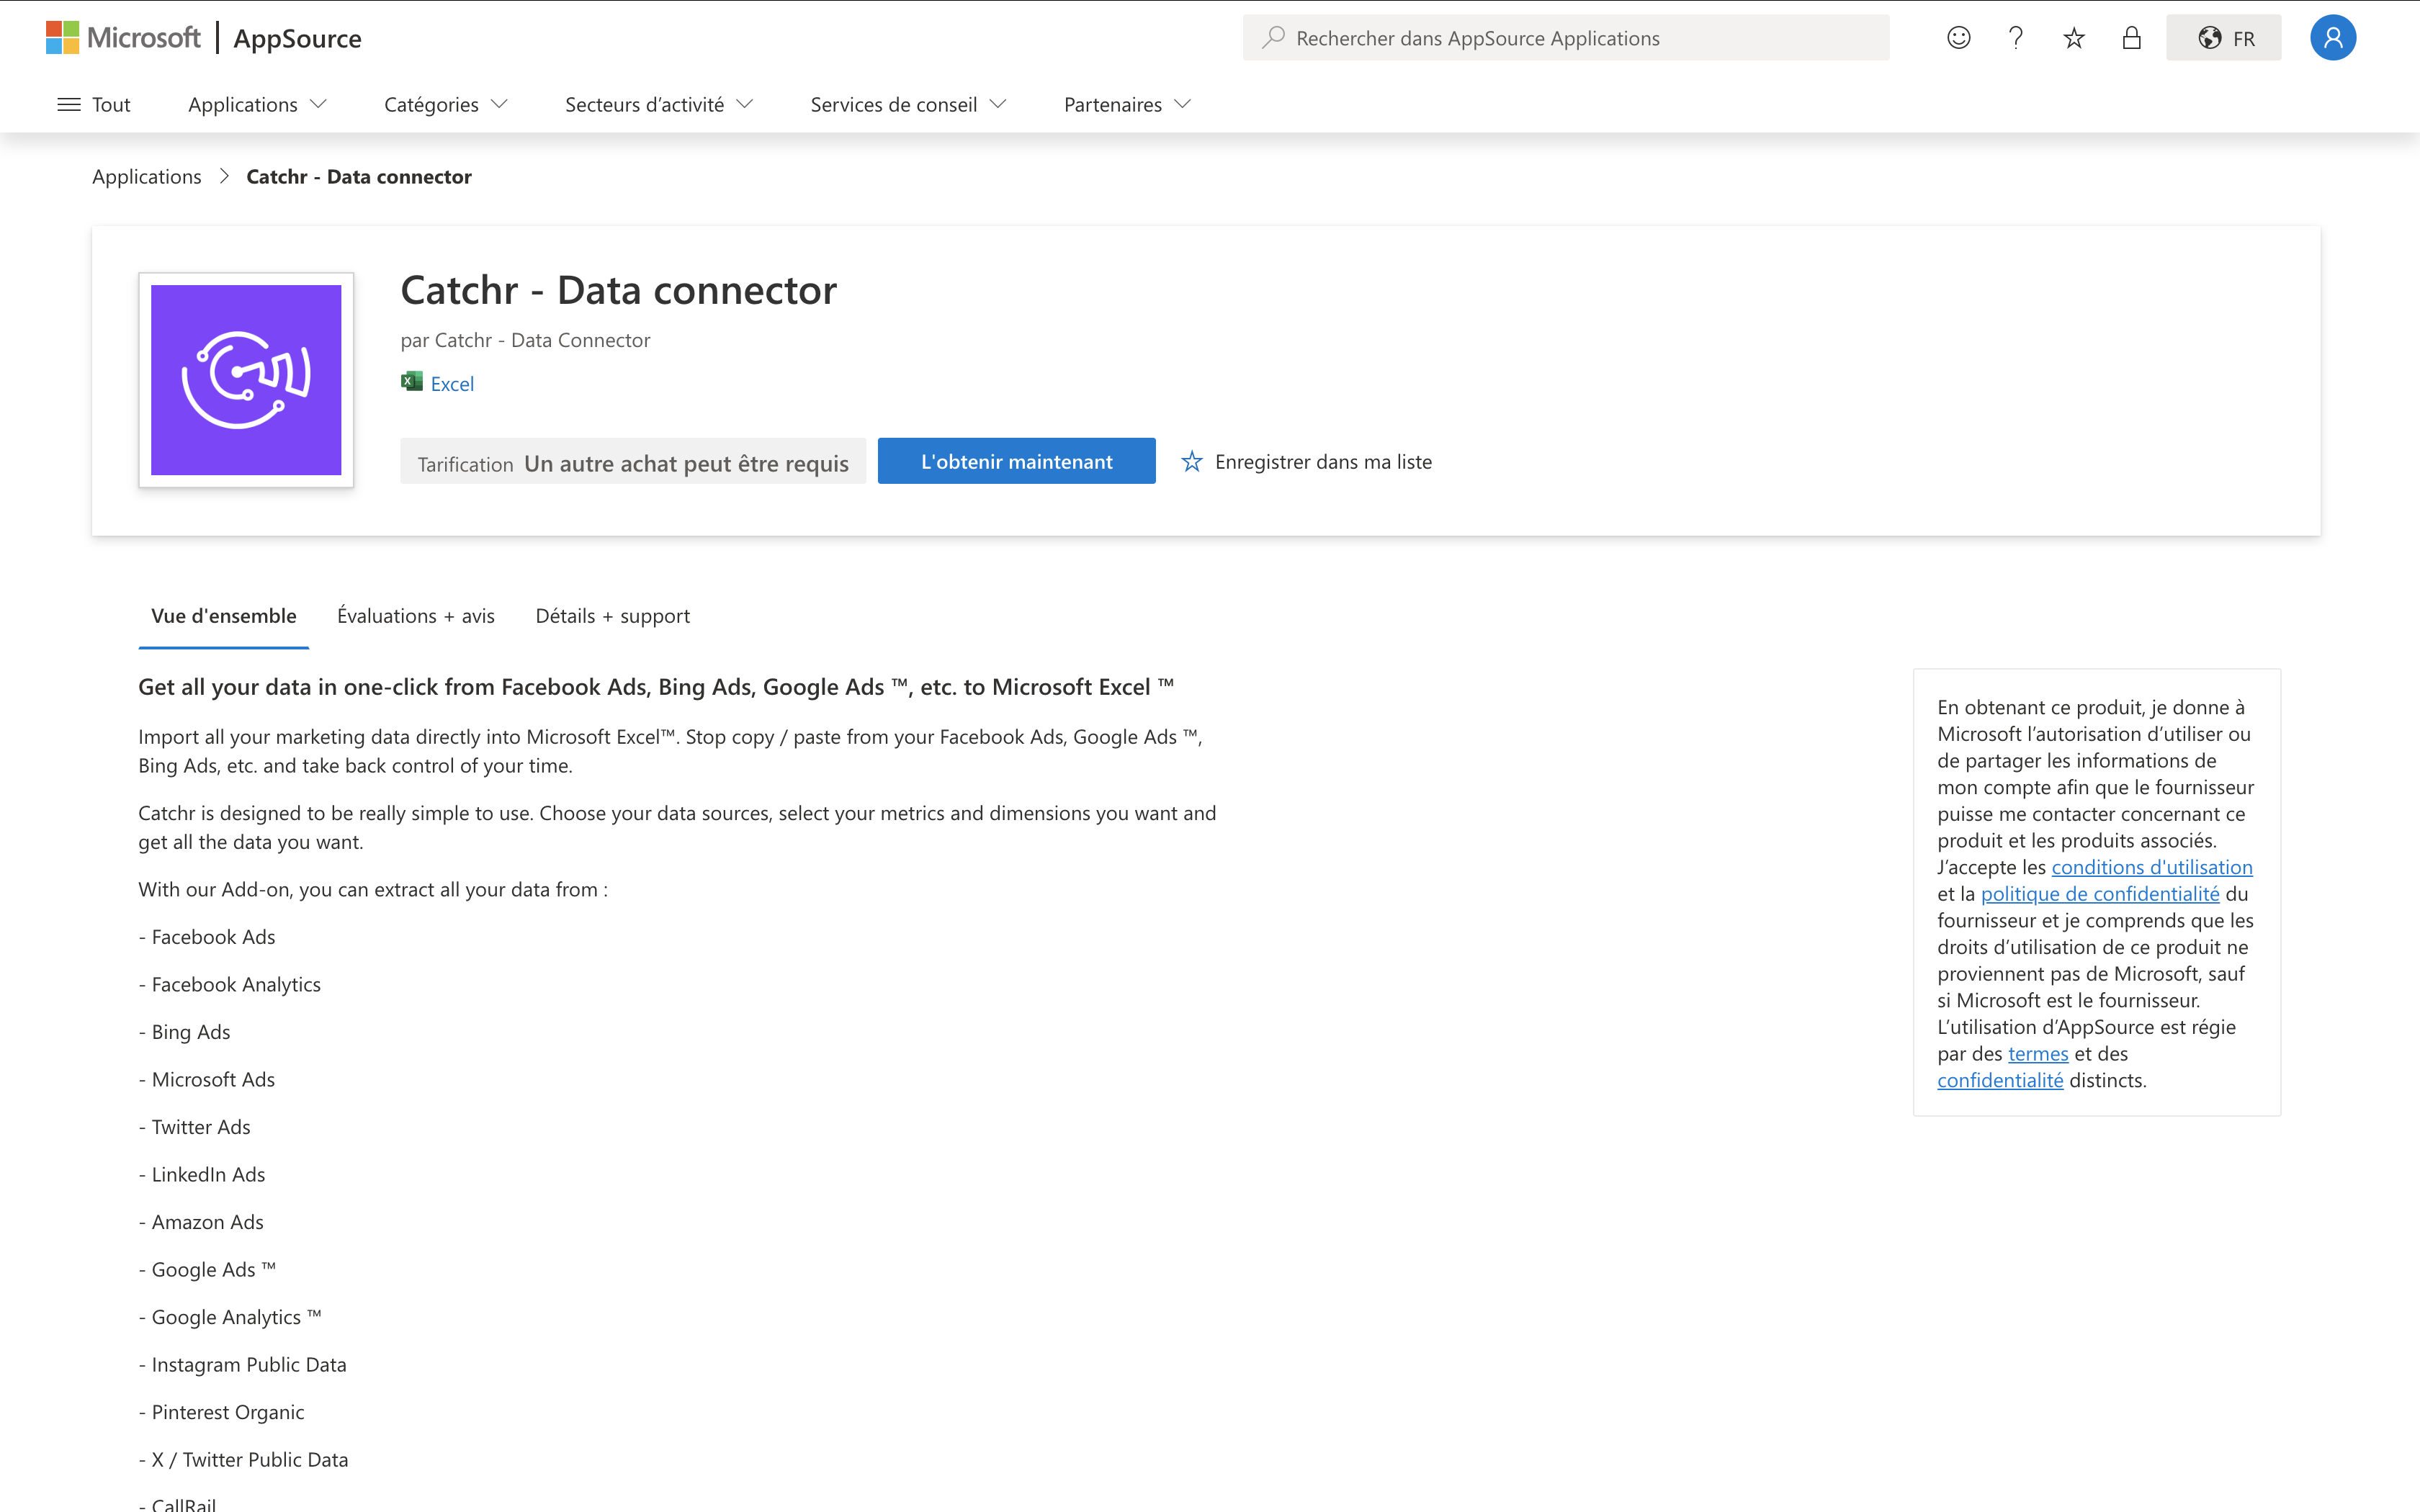Image resolution: width=2420 pixels, height=1512 pixels.
Task: Click '- Pinterest Organic' list entry
Action: (222, 1412)
